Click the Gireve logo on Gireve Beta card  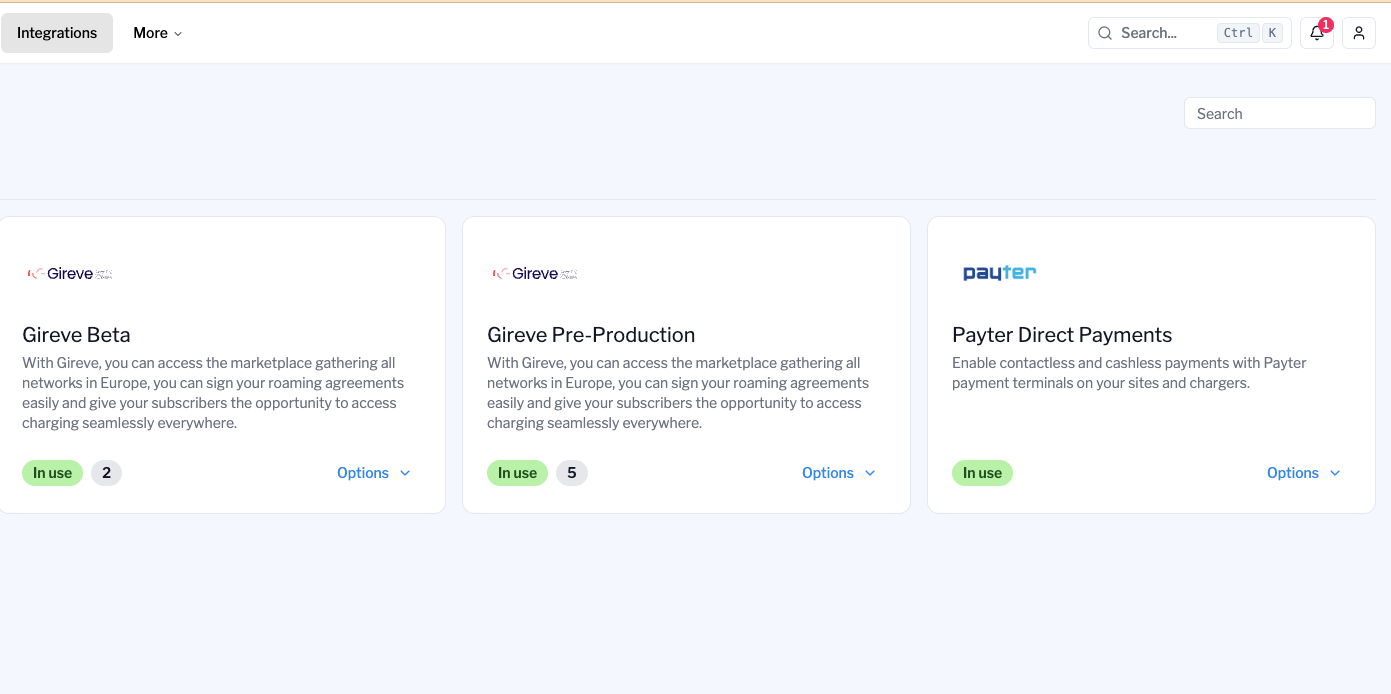tap(70, 273)
